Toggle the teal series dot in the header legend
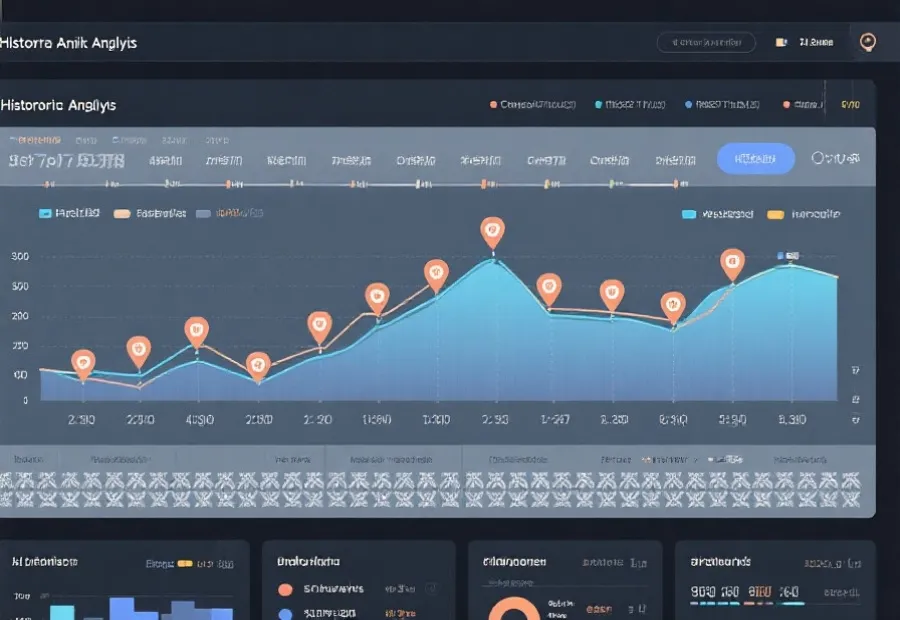This screenshot has height=620, width=900. pyautogui.click(x=598, y=104)
